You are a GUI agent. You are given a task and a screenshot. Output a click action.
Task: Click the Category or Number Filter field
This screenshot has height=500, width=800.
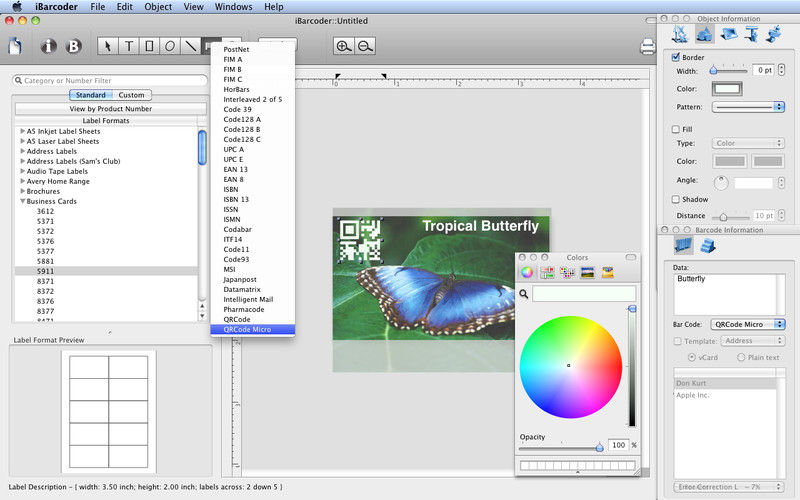110,81
